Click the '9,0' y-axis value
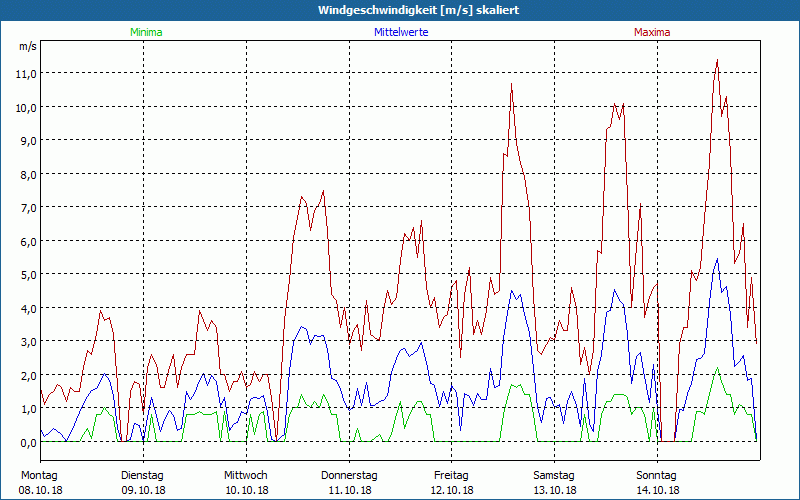The height and width of the screenshot is (500, 800). (x=30, y=141)
